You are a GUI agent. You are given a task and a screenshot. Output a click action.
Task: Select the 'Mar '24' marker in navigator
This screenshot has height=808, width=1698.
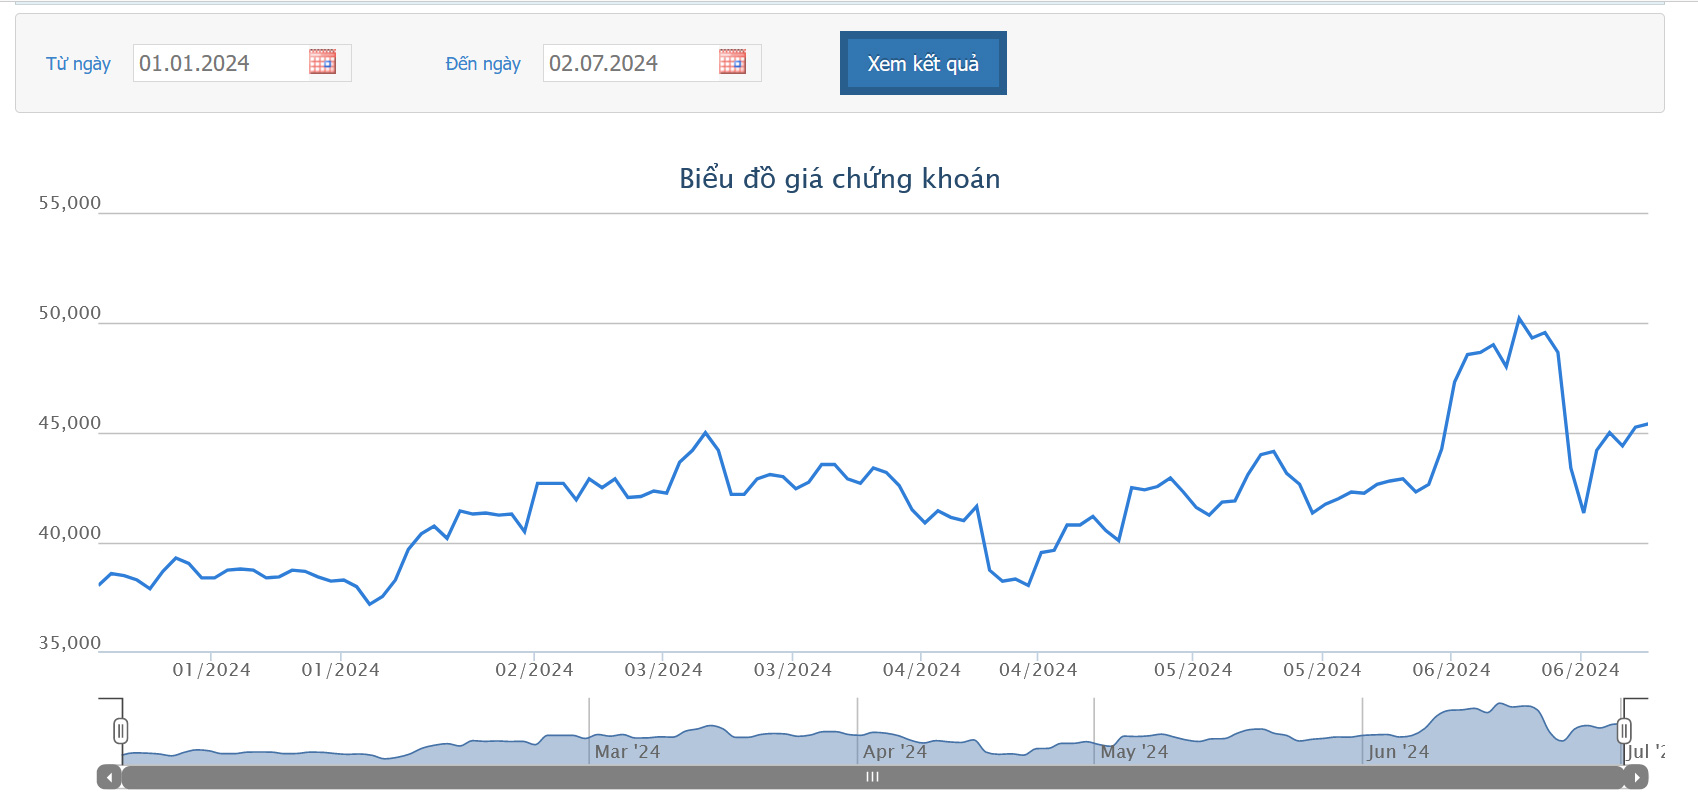tap(627, 751)
